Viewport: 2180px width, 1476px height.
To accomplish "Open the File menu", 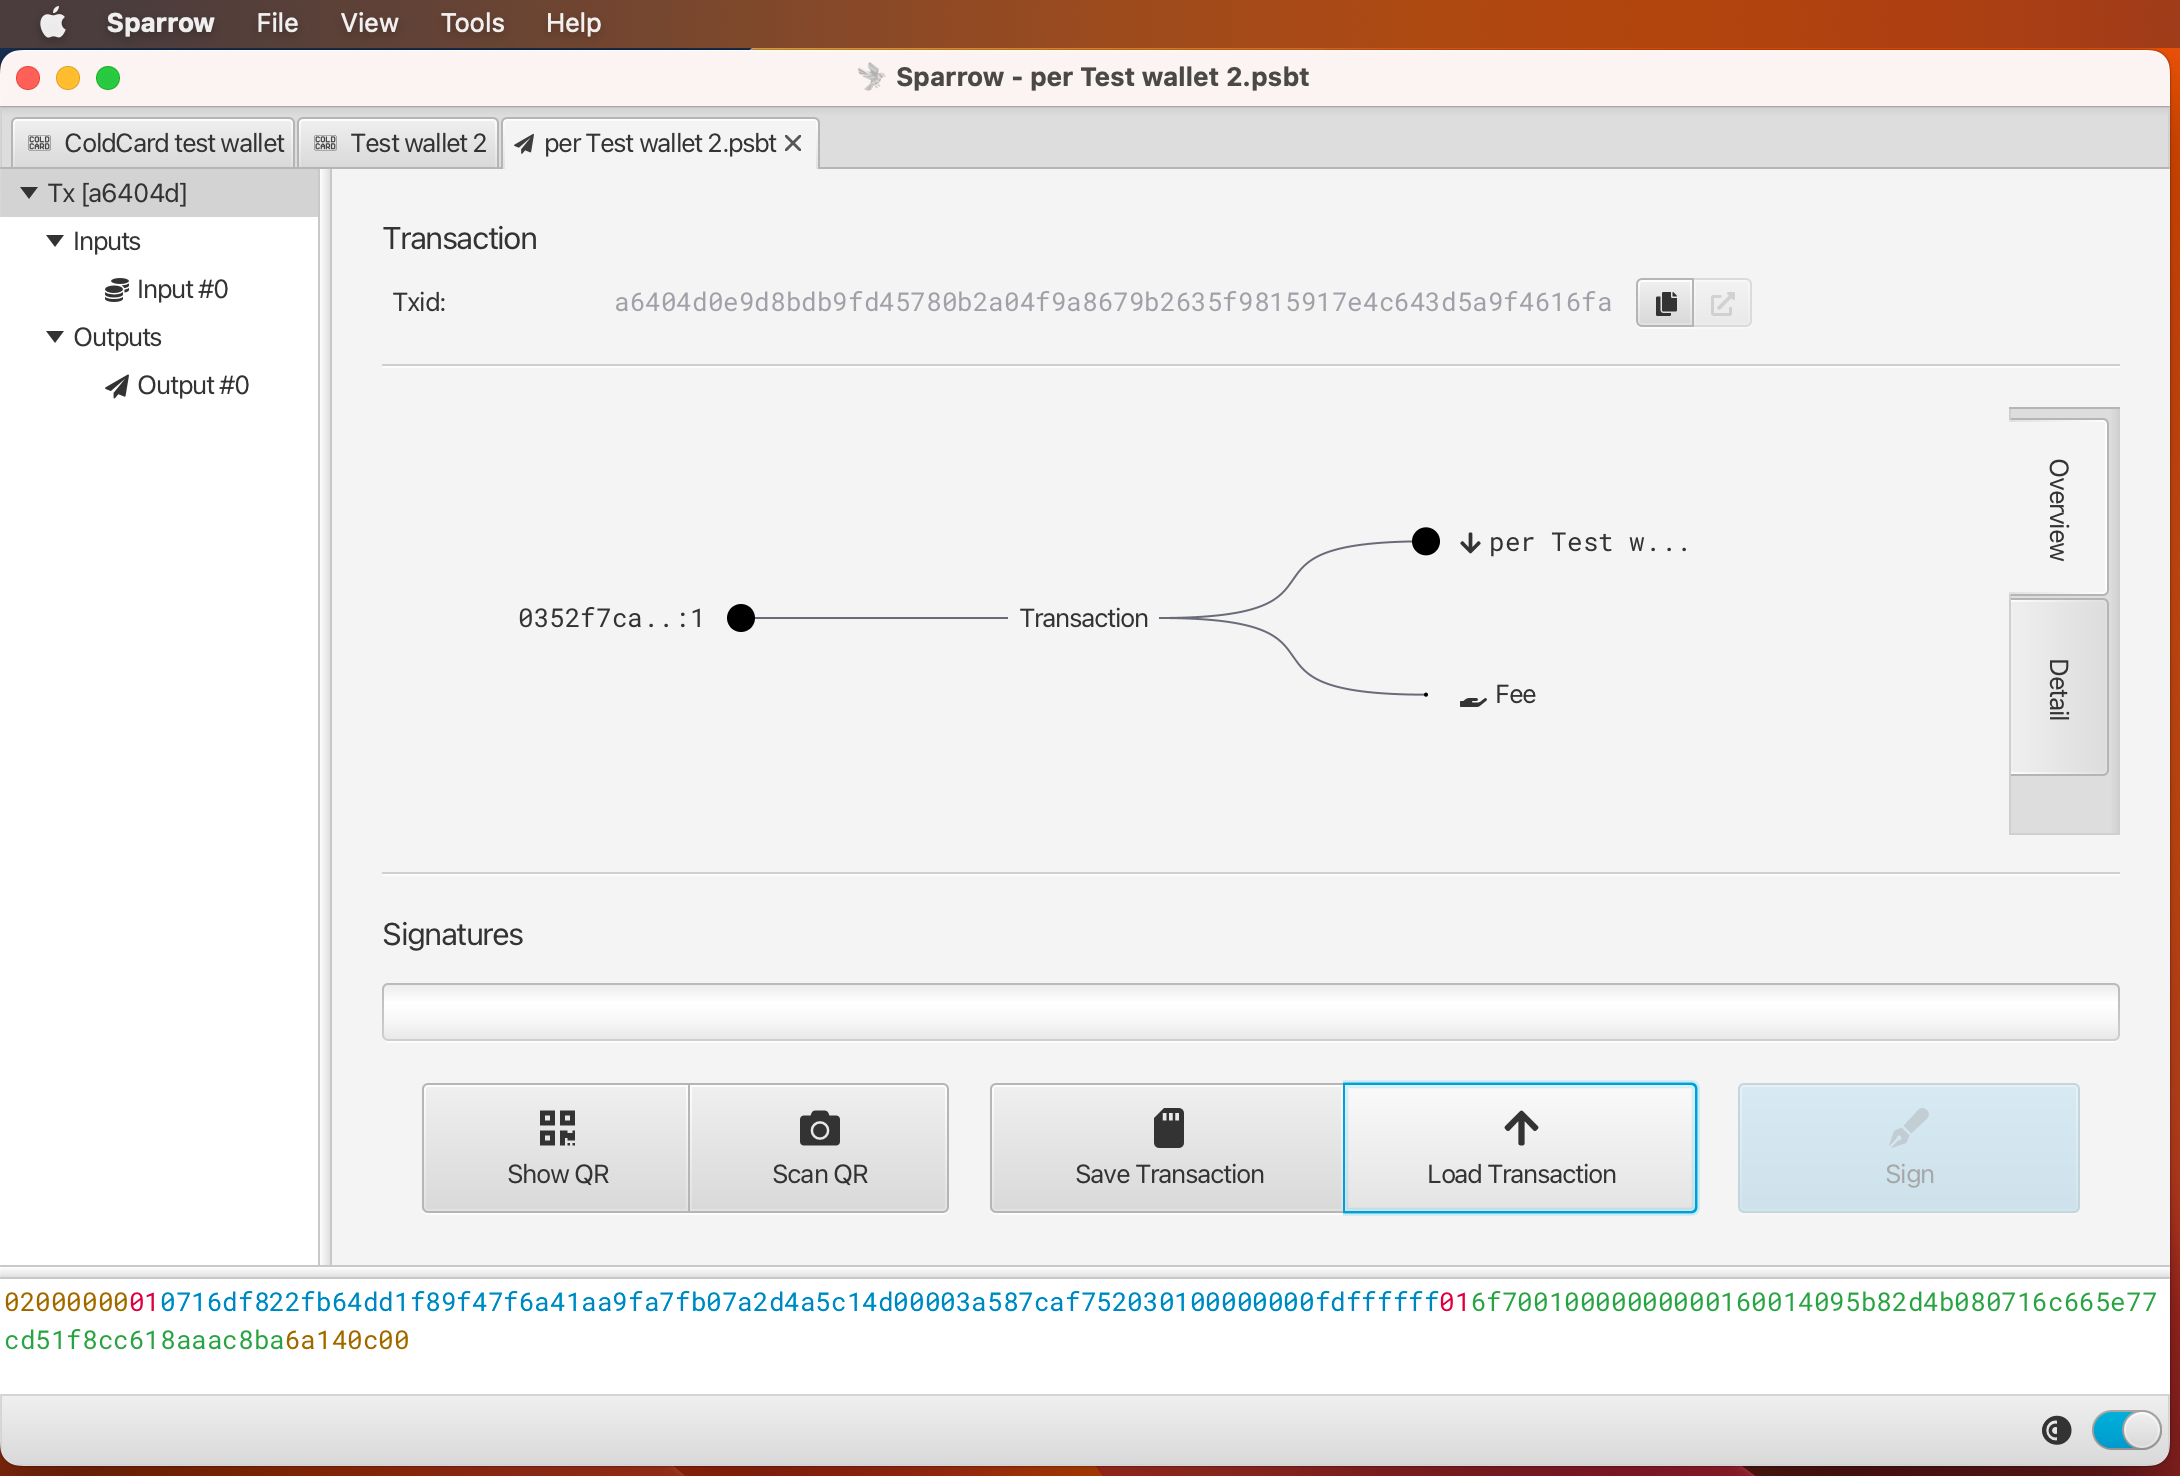I will 277,23.
